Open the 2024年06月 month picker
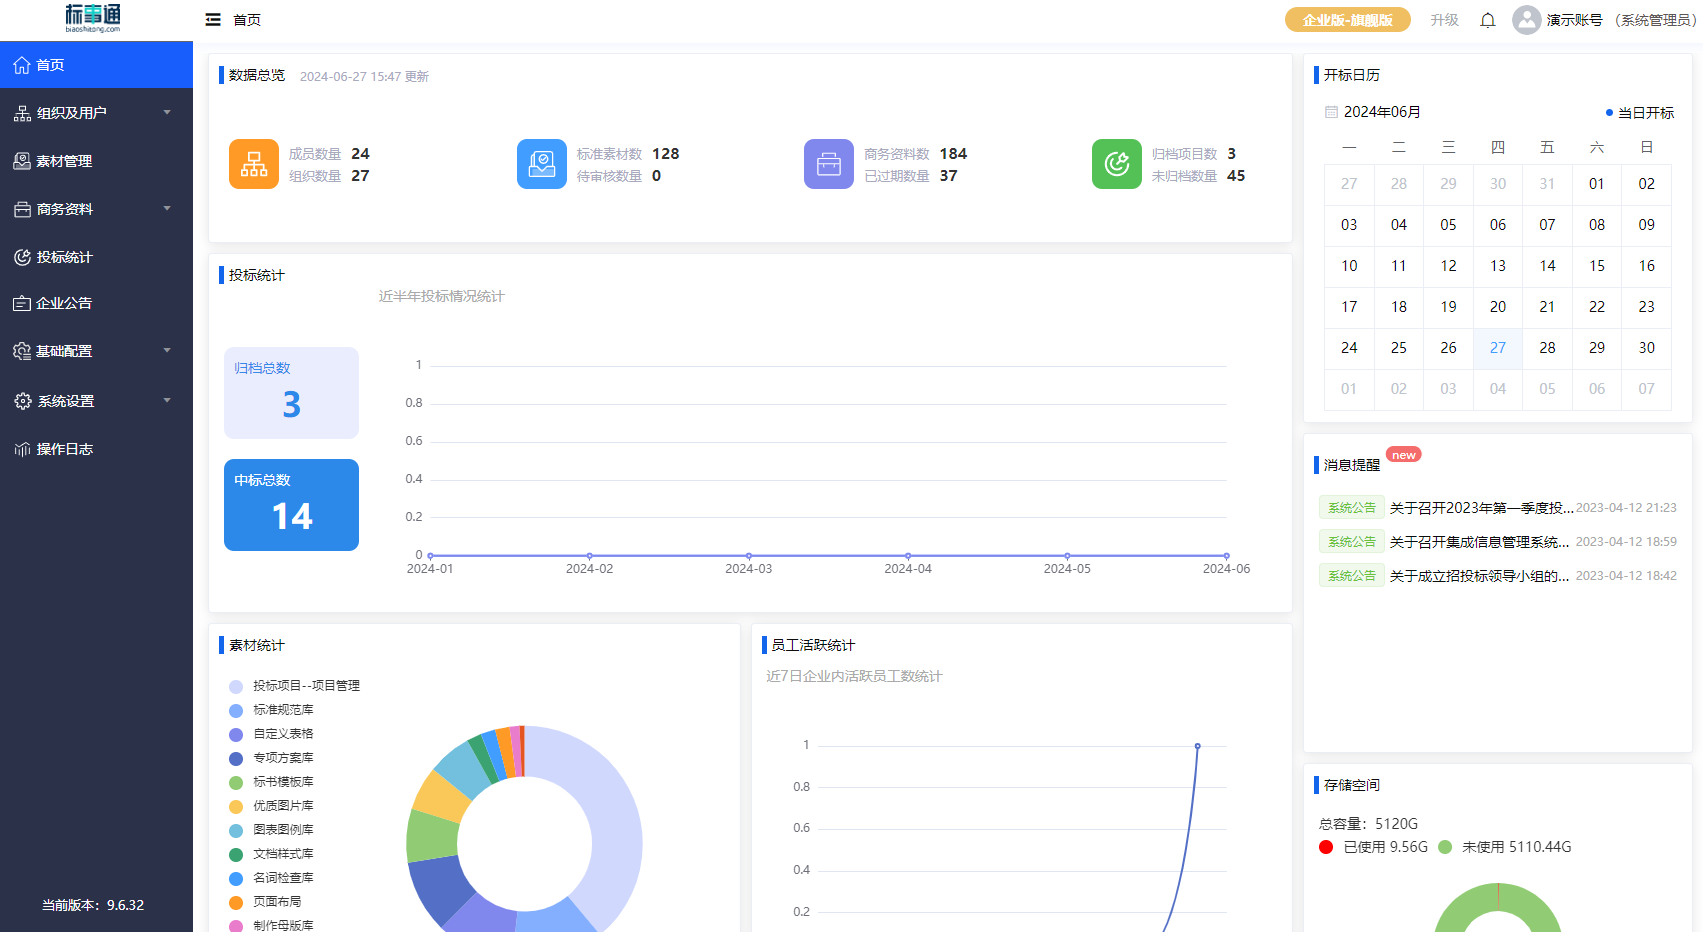The width and height of the screenshot is (1703, 932). [x=1382, y=112]
